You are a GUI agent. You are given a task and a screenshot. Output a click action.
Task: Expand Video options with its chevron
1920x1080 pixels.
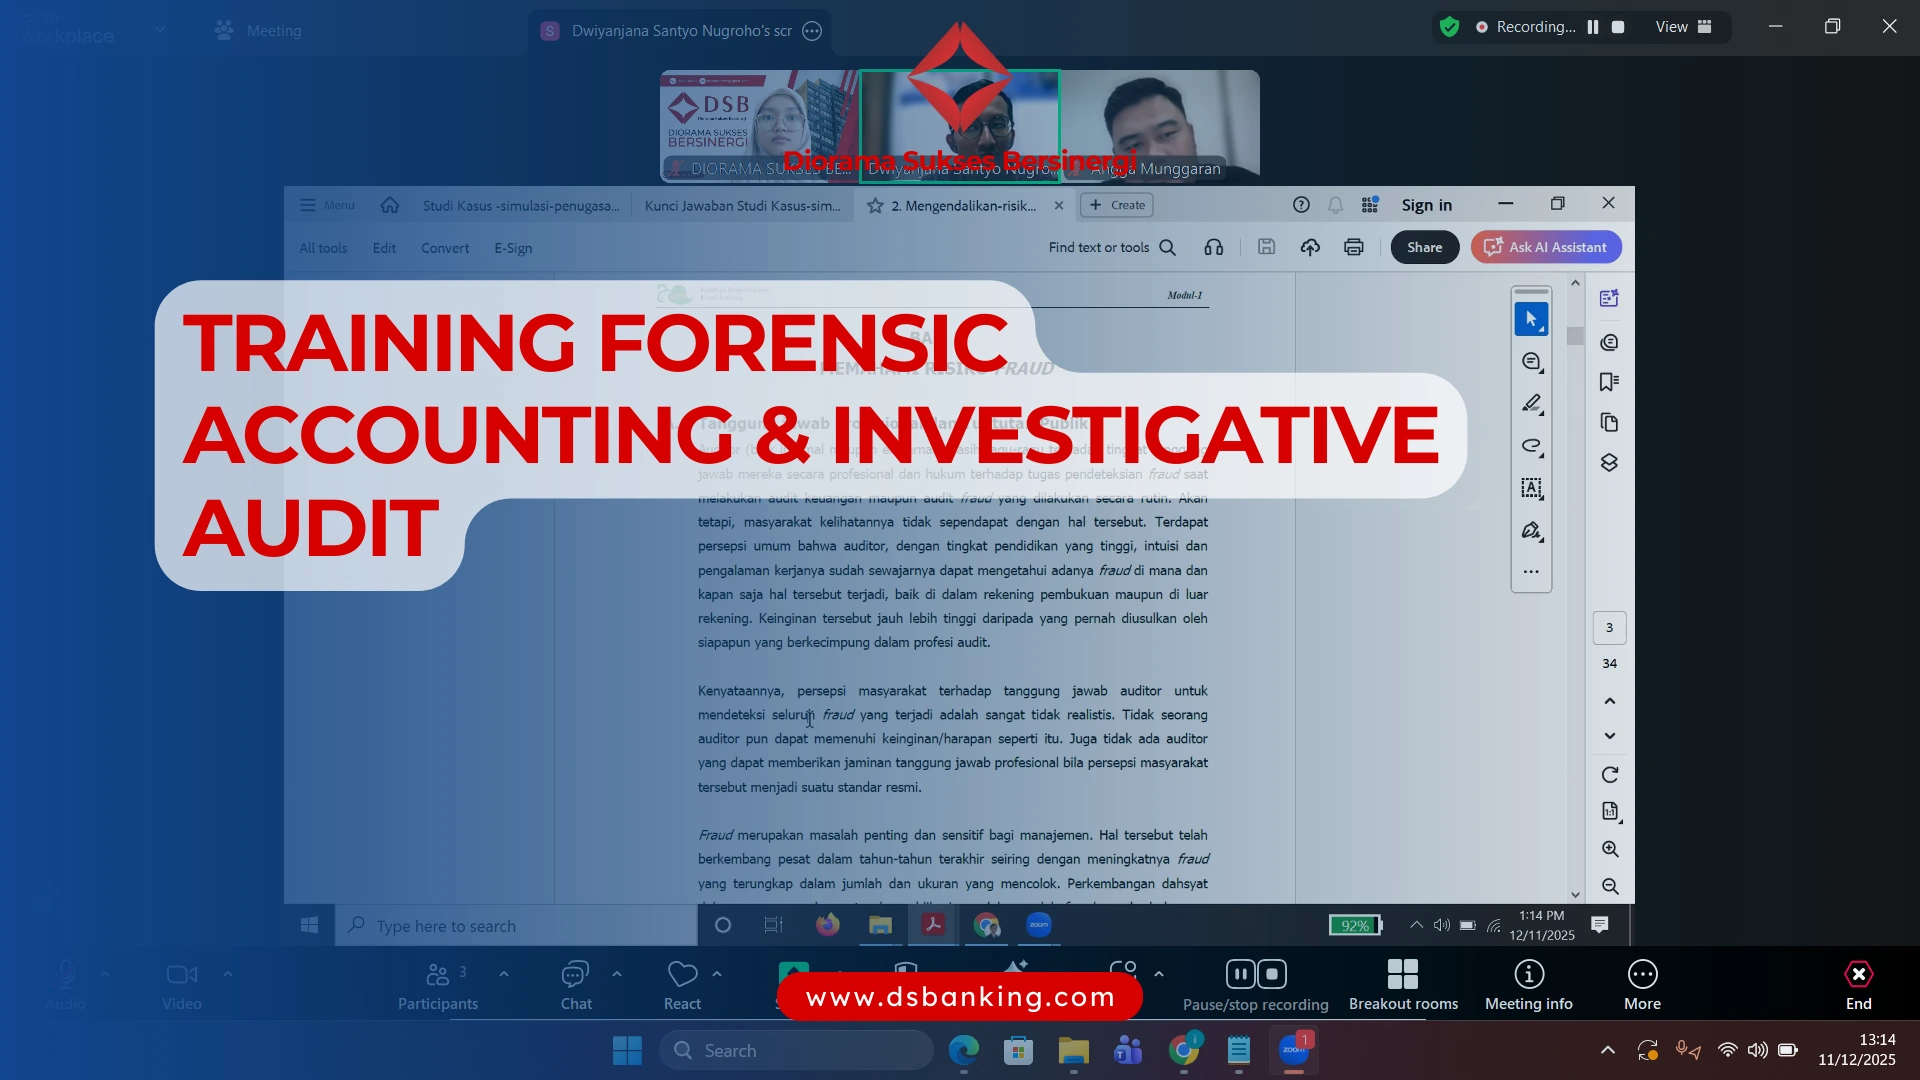click(228, 973)
